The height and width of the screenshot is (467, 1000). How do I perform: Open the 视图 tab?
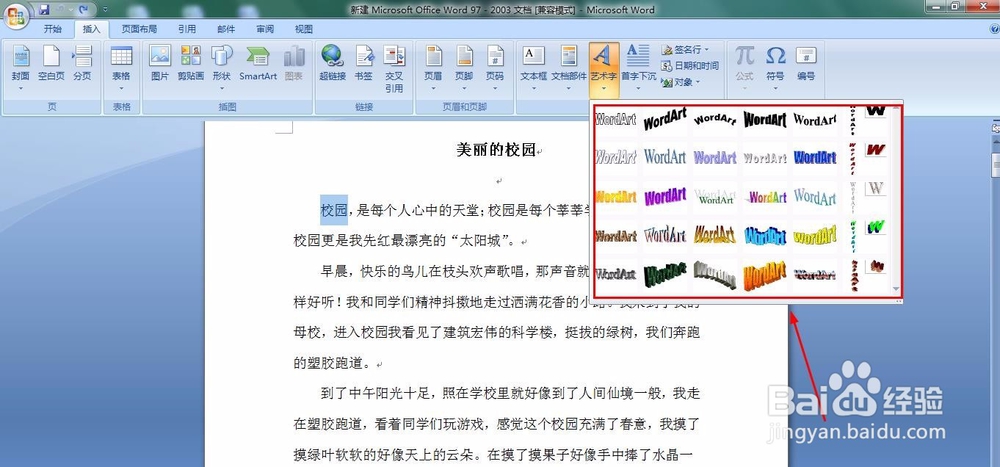(x=304, y=29)
